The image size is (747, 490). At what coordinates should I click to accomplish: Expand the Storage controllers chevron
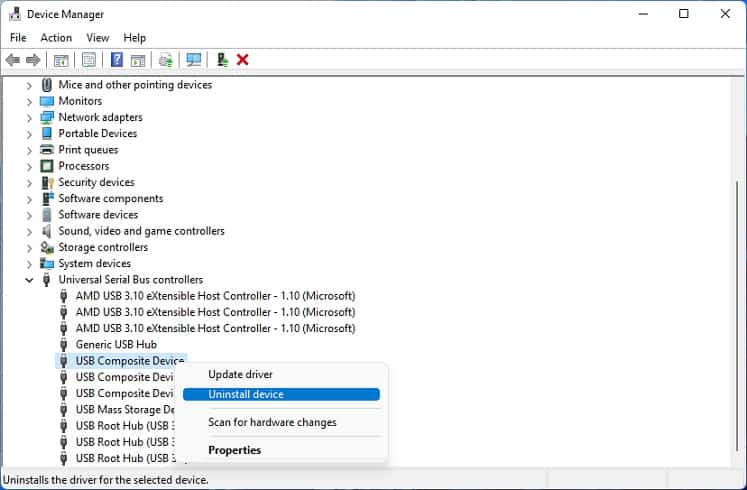(29, 248)
